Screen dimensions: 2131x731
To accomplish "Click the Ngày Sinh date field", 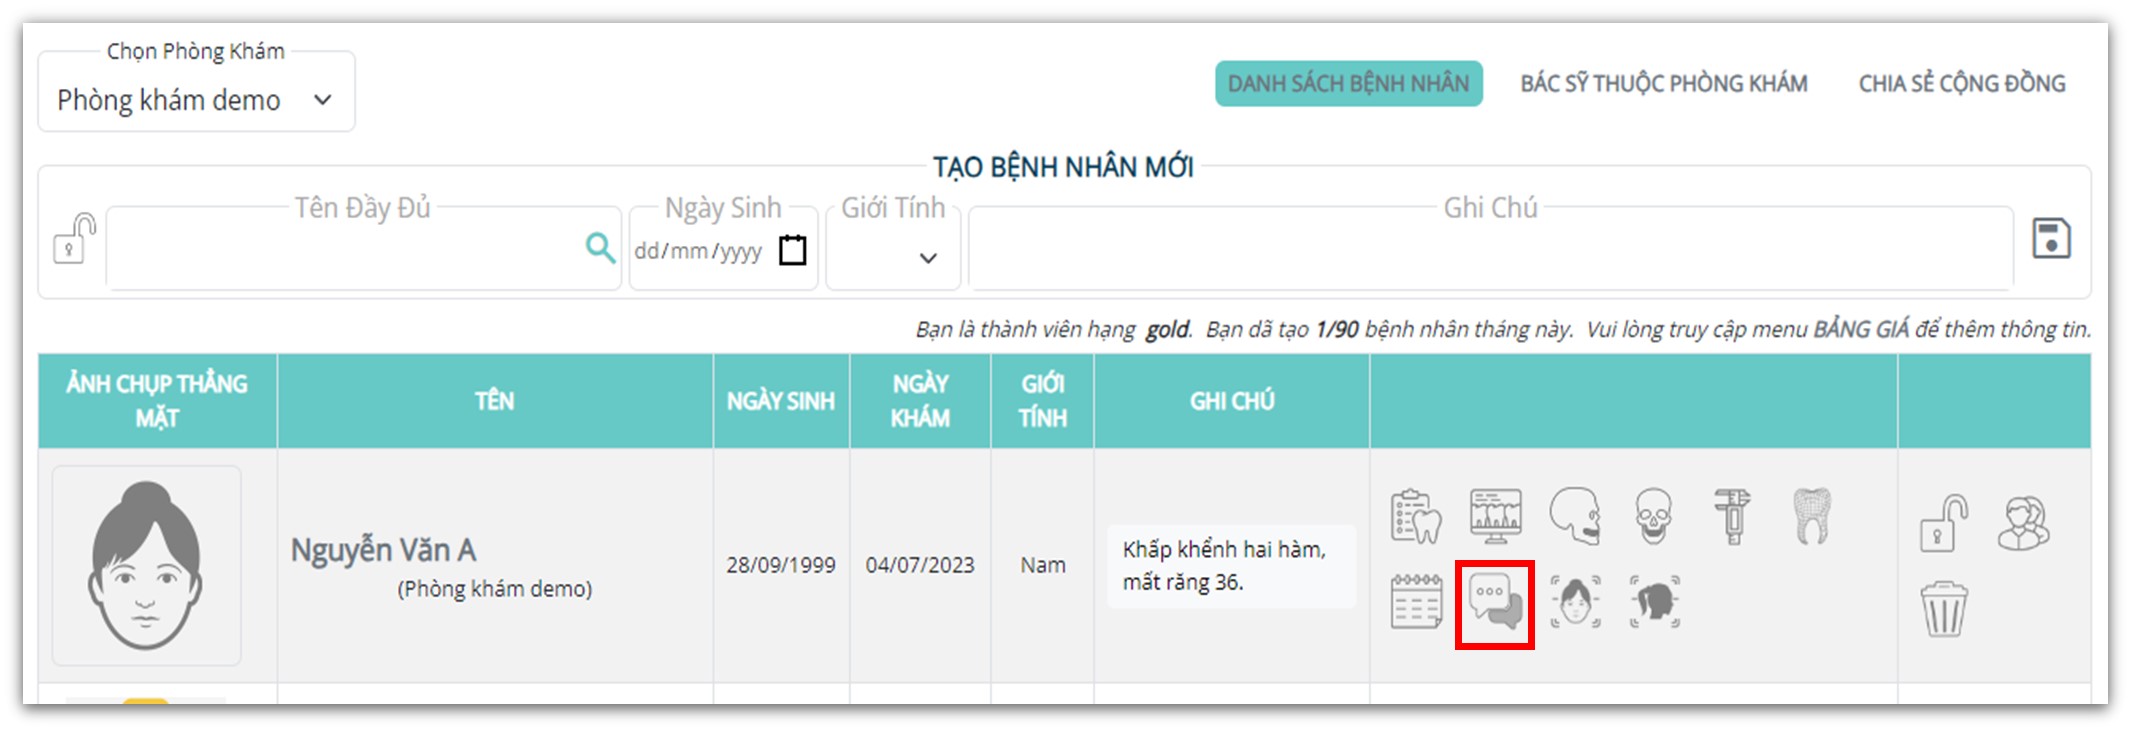I will (x=723, y=249).
